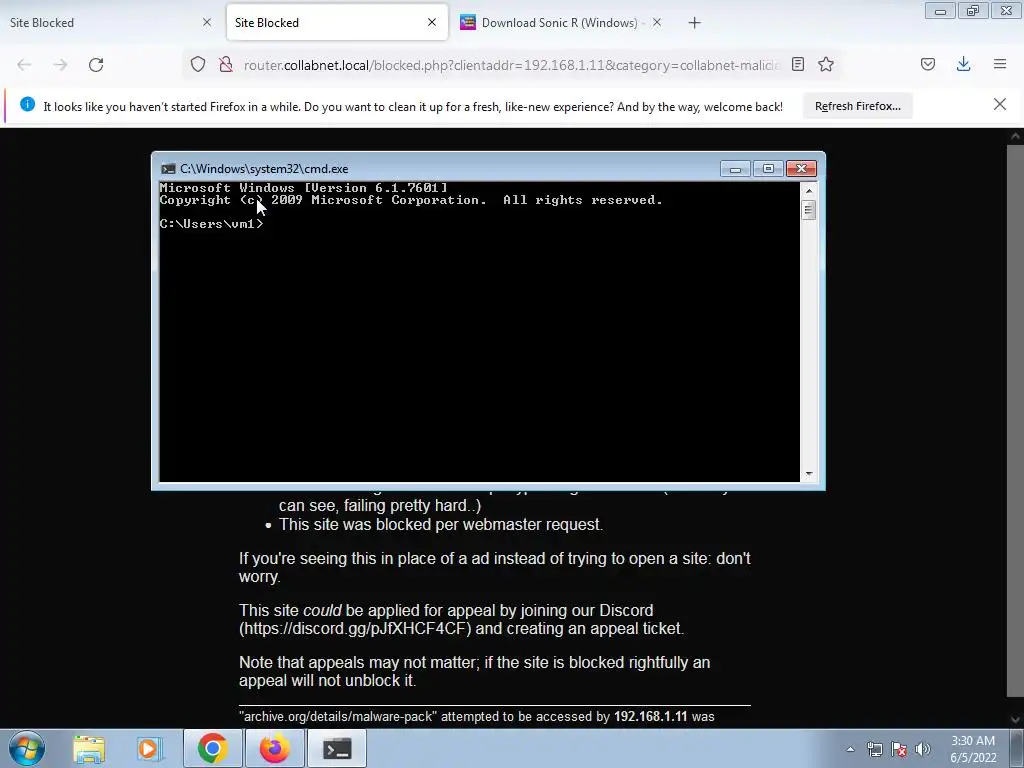Click the "blocked per webmaster request" bullet text
This screenshot has width=1024, height=768.
point(441,524)
